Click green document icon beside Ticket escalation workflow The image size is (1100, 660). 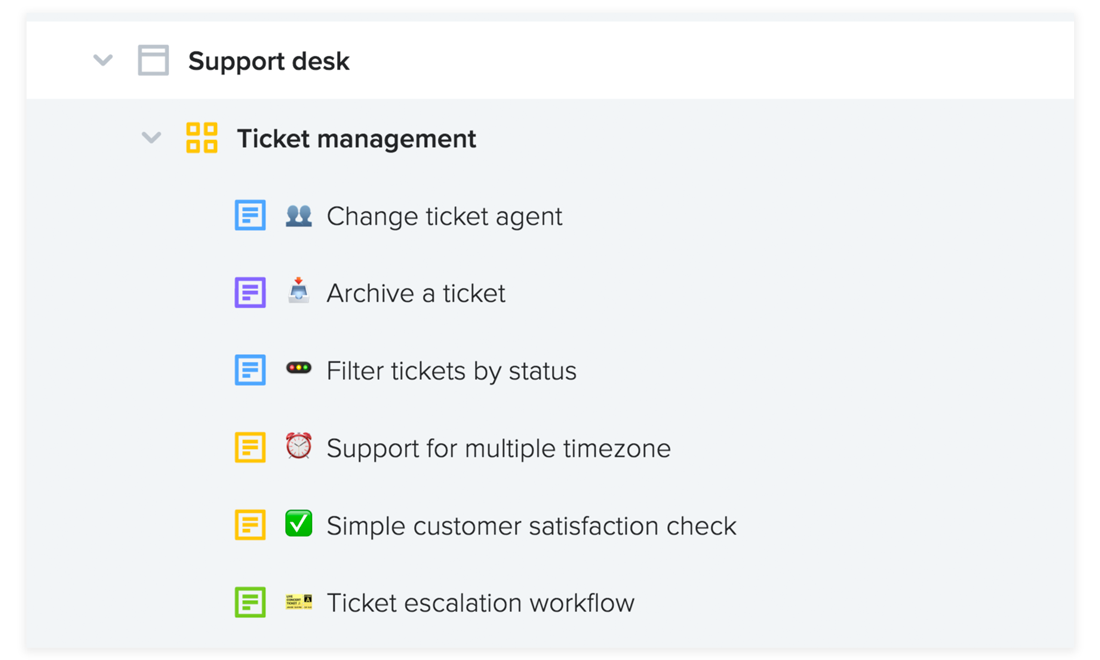point(250,602)
